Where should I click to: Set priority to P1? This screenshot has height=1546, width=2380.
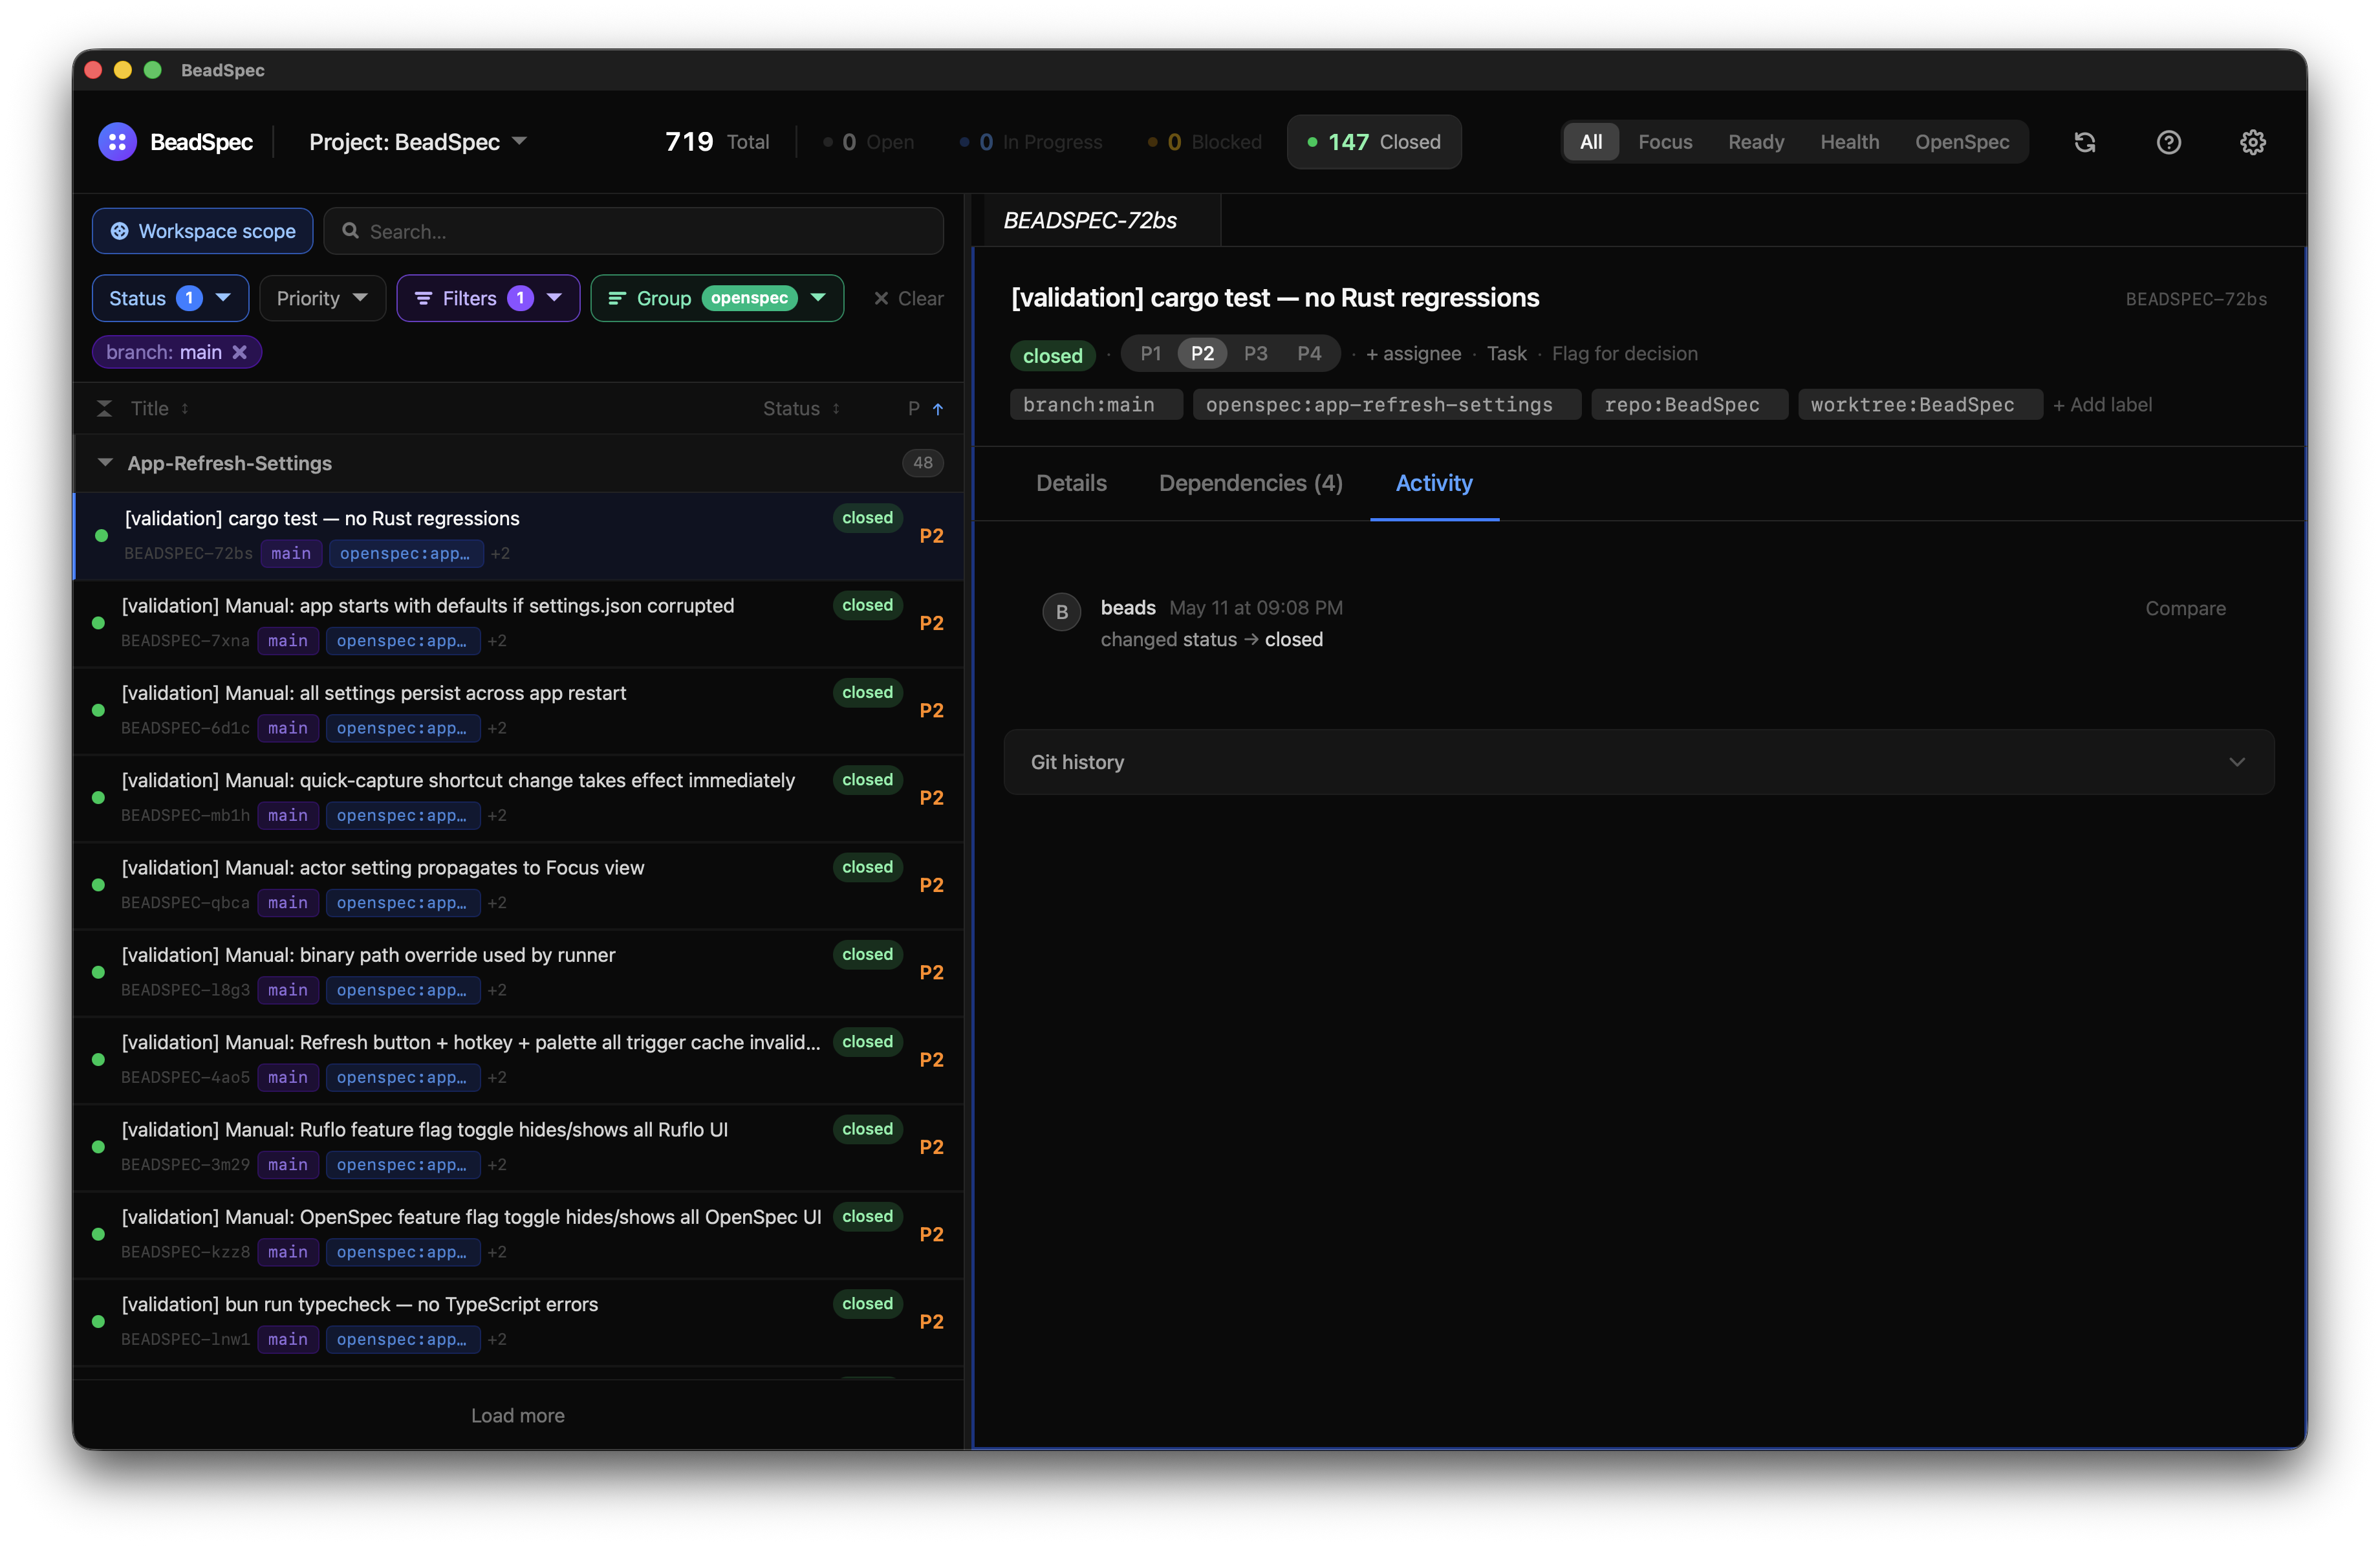coord(1151,353)
